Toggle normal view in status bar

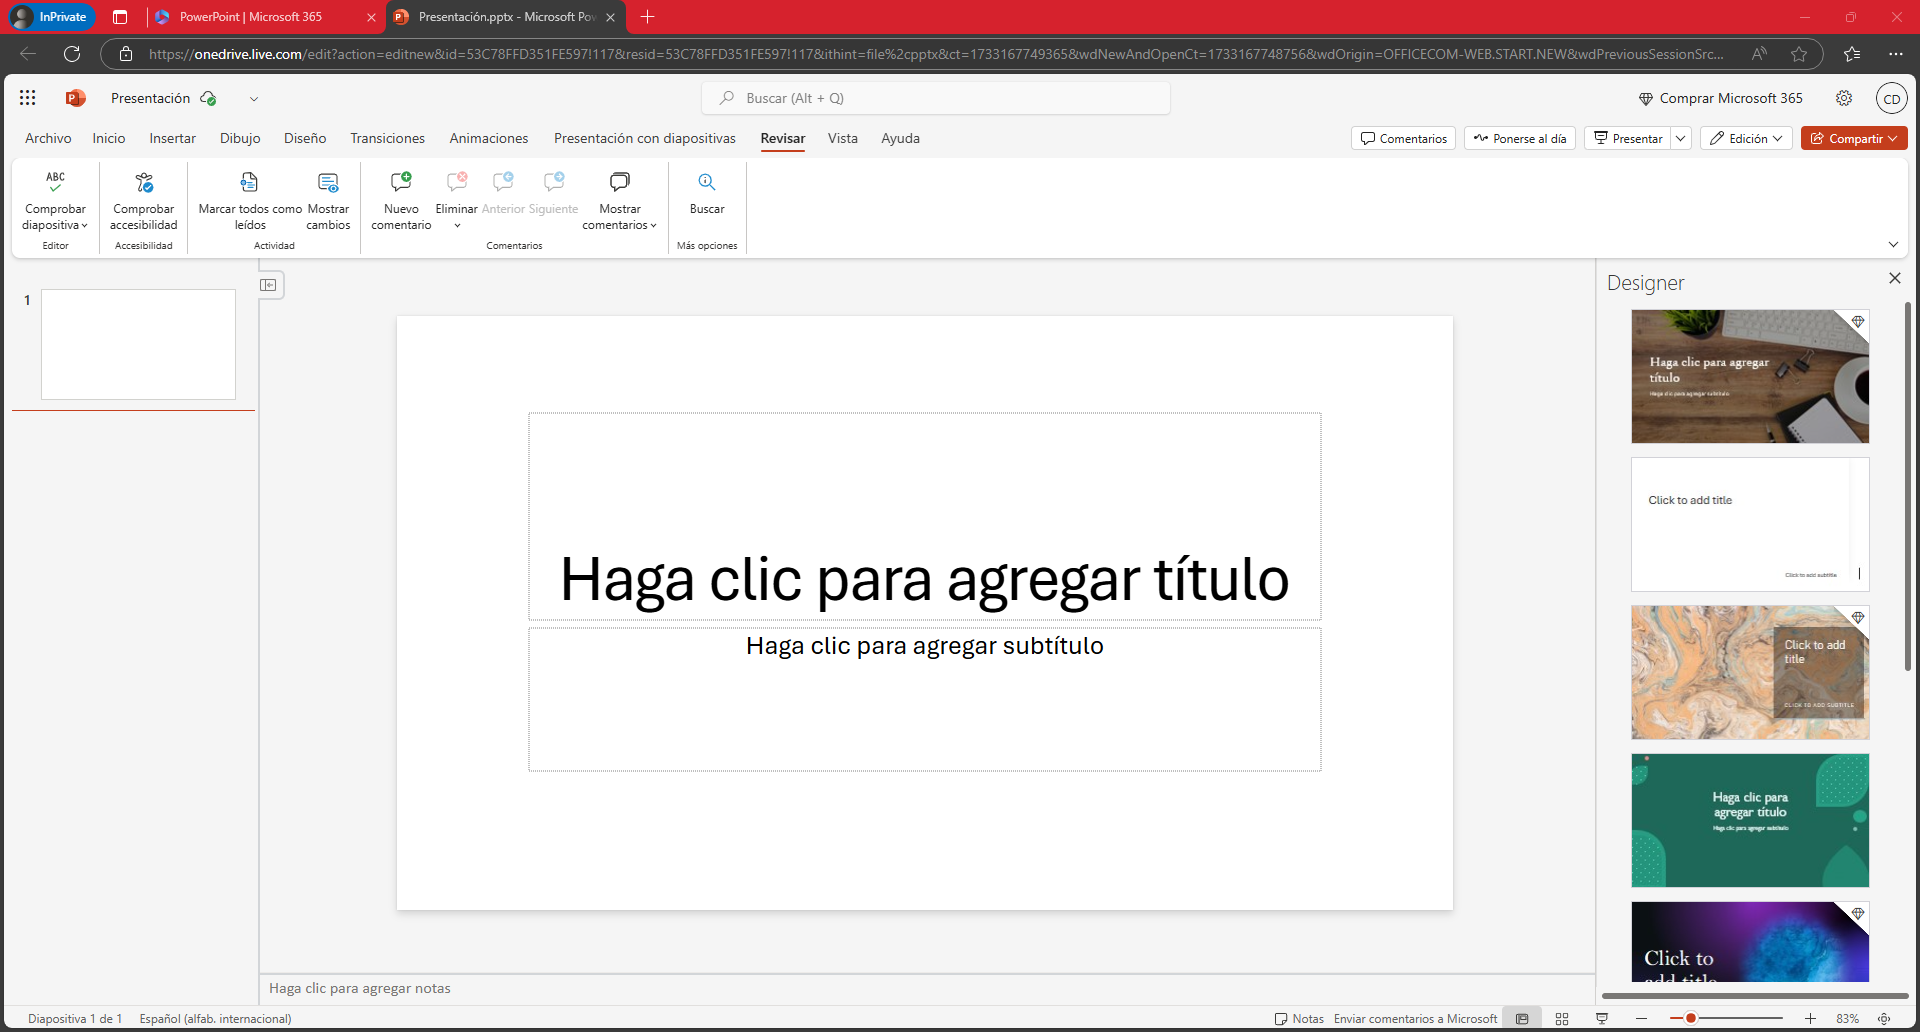coord(1522,1019)
